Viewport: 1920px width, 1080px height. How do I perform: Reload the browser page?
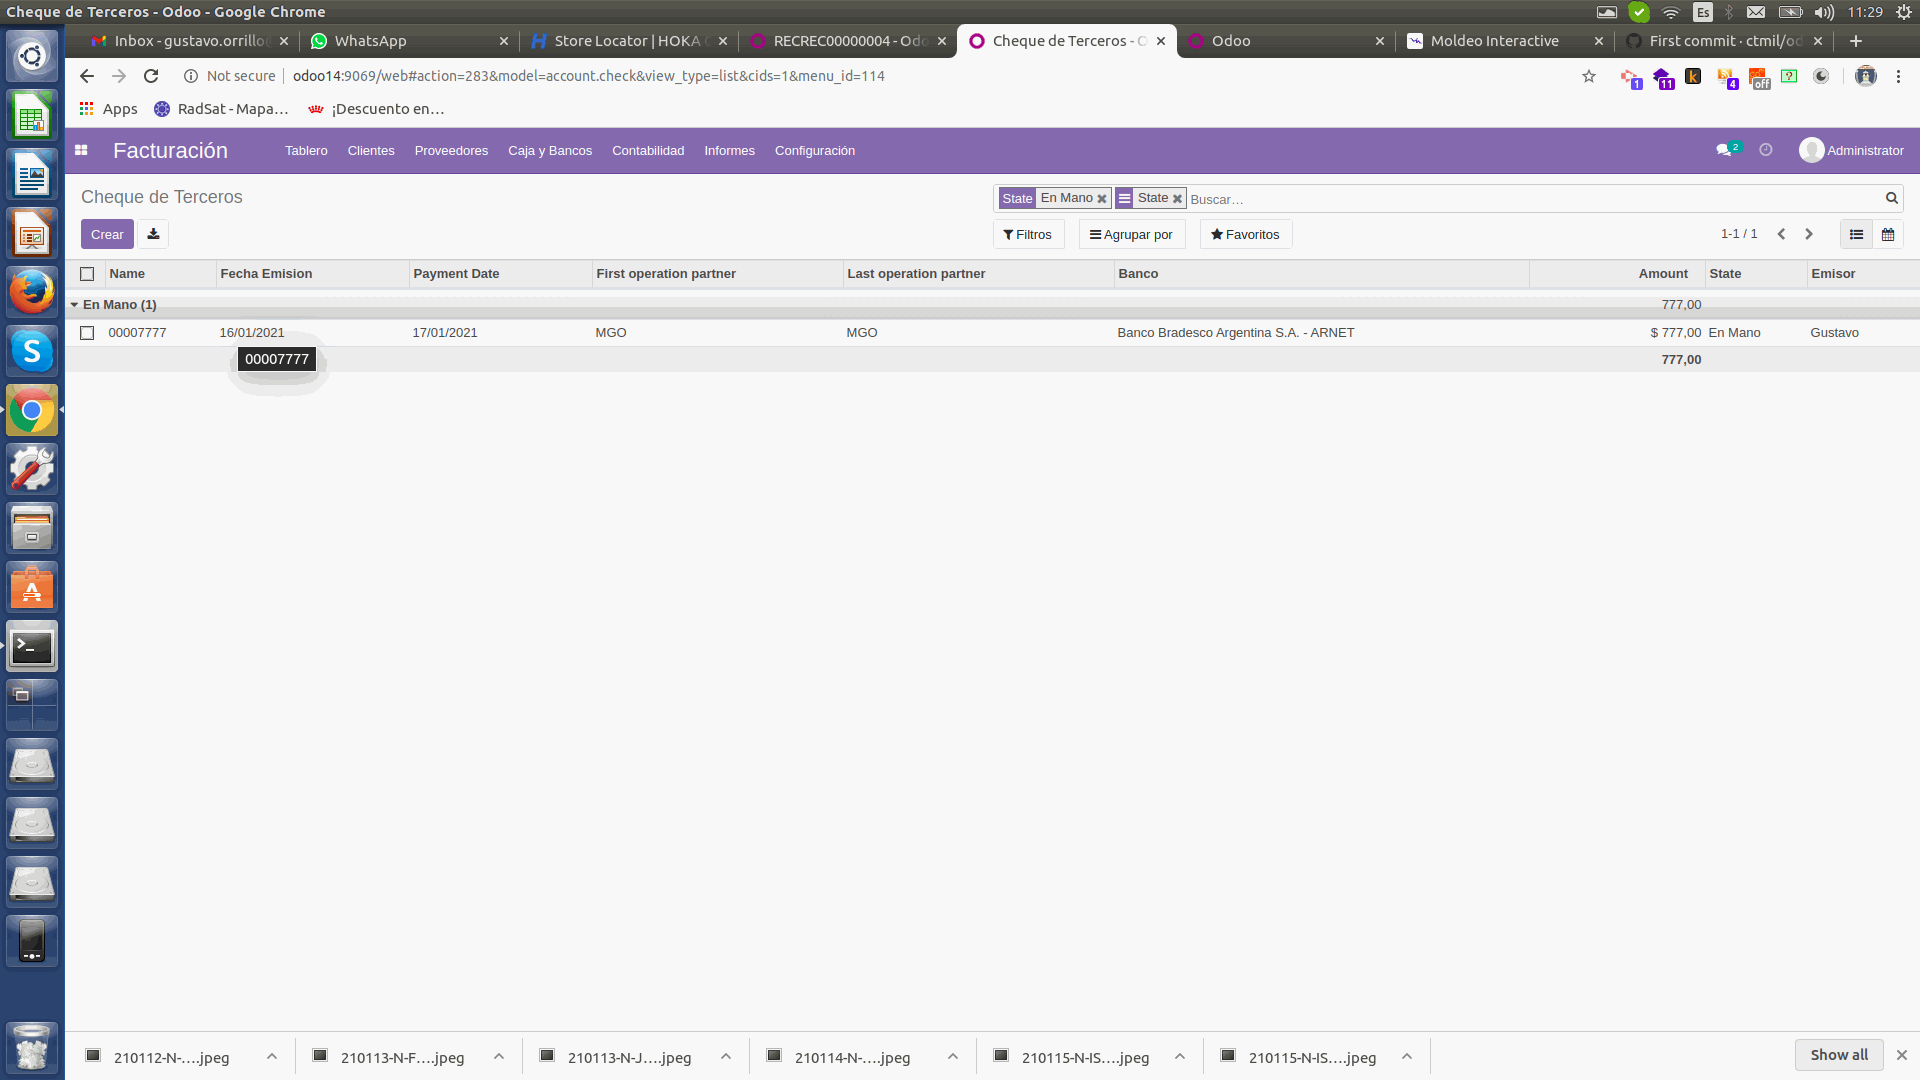point(151,76)
